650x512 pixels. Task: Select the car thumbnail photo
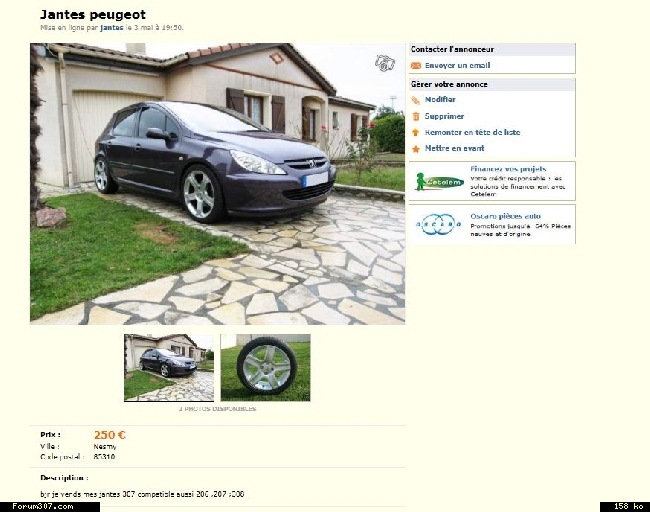[169, 368]
